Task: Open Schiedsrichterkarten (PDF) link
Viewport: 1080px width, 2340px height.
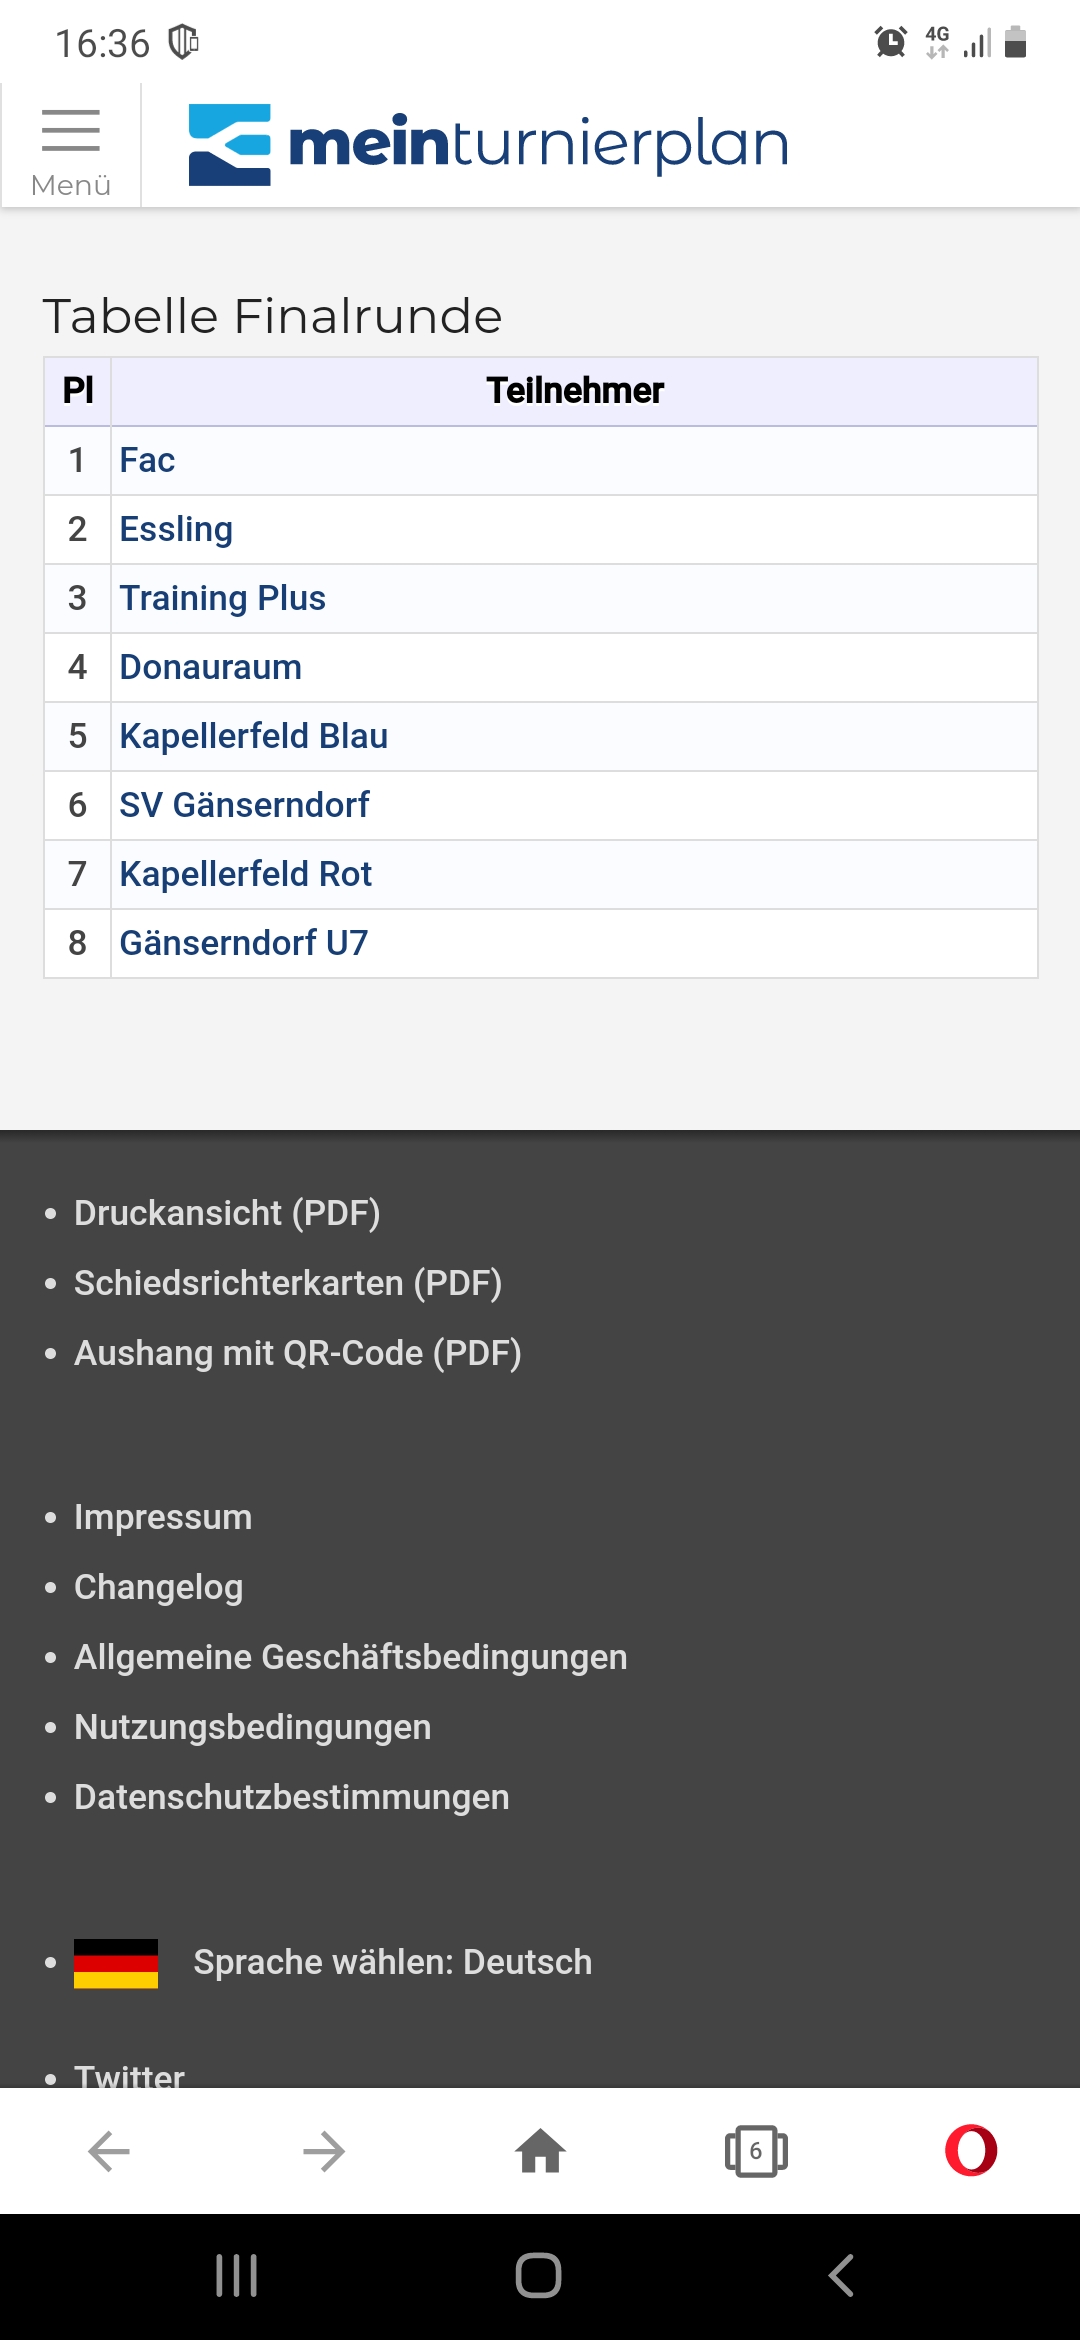Action: 288,1283
